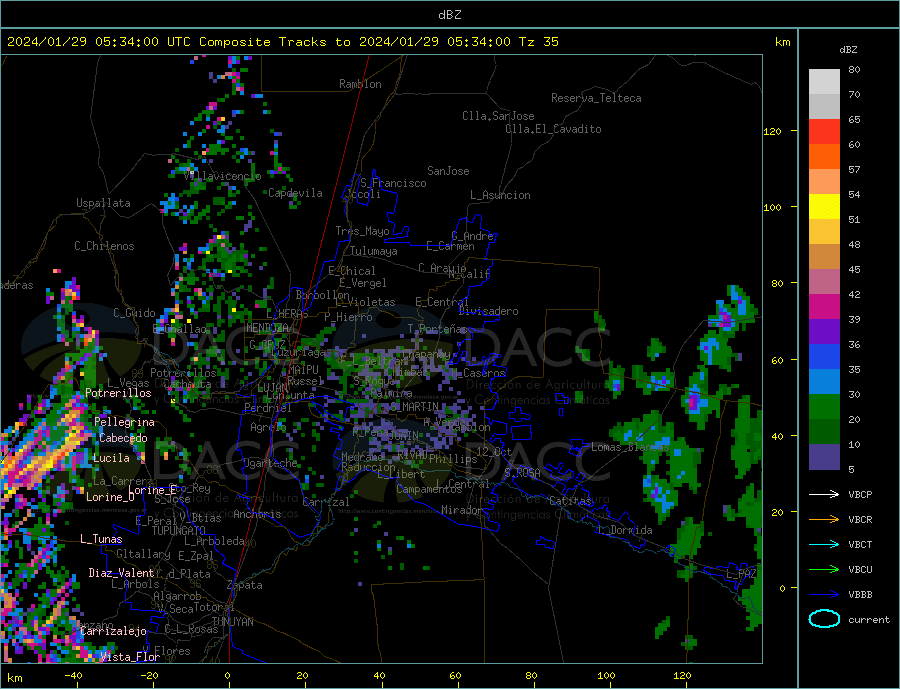Click the Zapata label
The width and height of the screenshot is (900, 689).
(245, 586)
